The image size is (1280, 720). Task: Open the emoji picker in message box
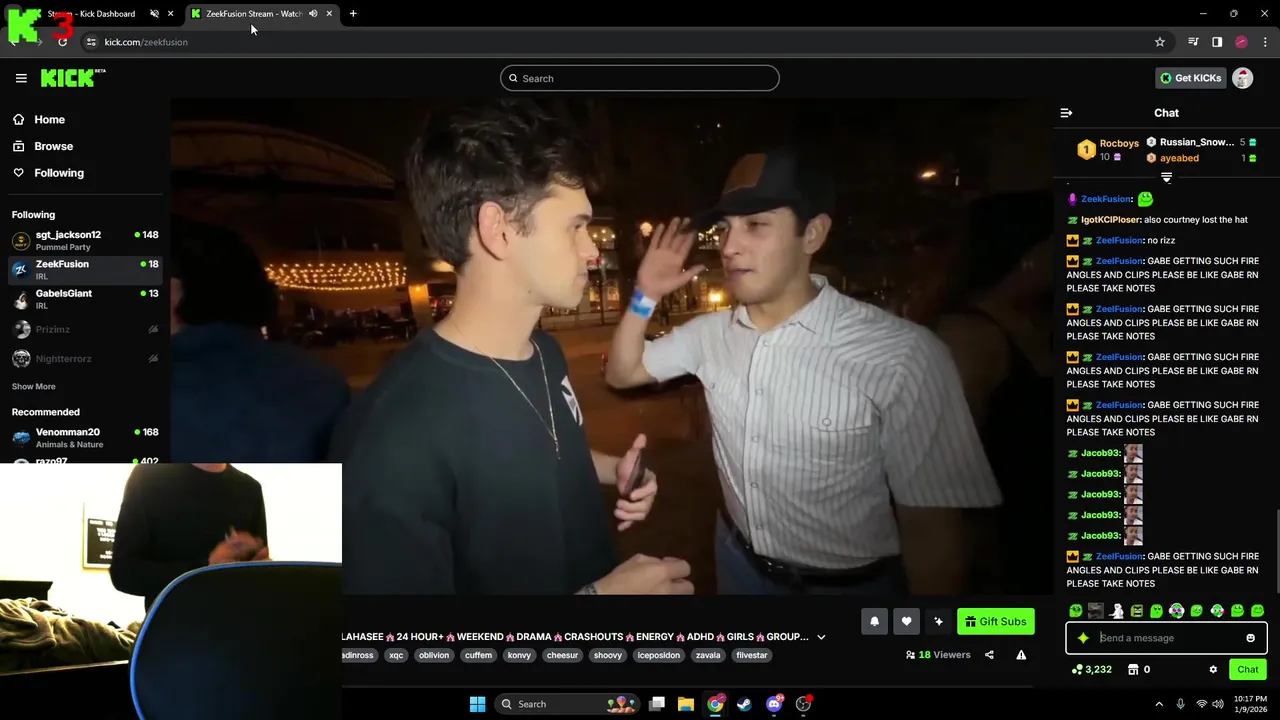coord(1250,638)
